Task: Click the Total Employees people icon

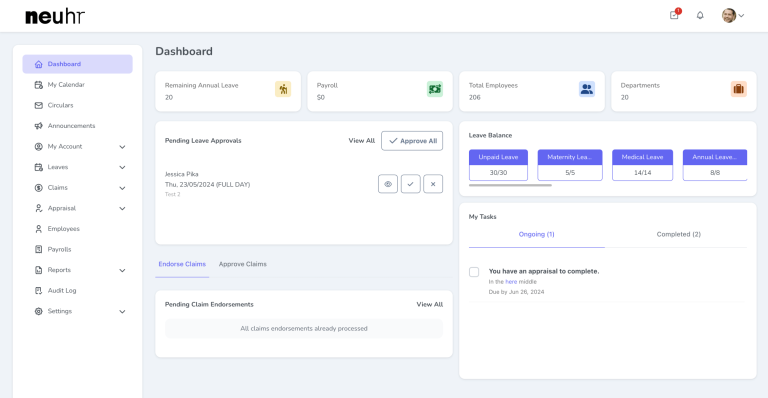Action: tap(587, 89)
